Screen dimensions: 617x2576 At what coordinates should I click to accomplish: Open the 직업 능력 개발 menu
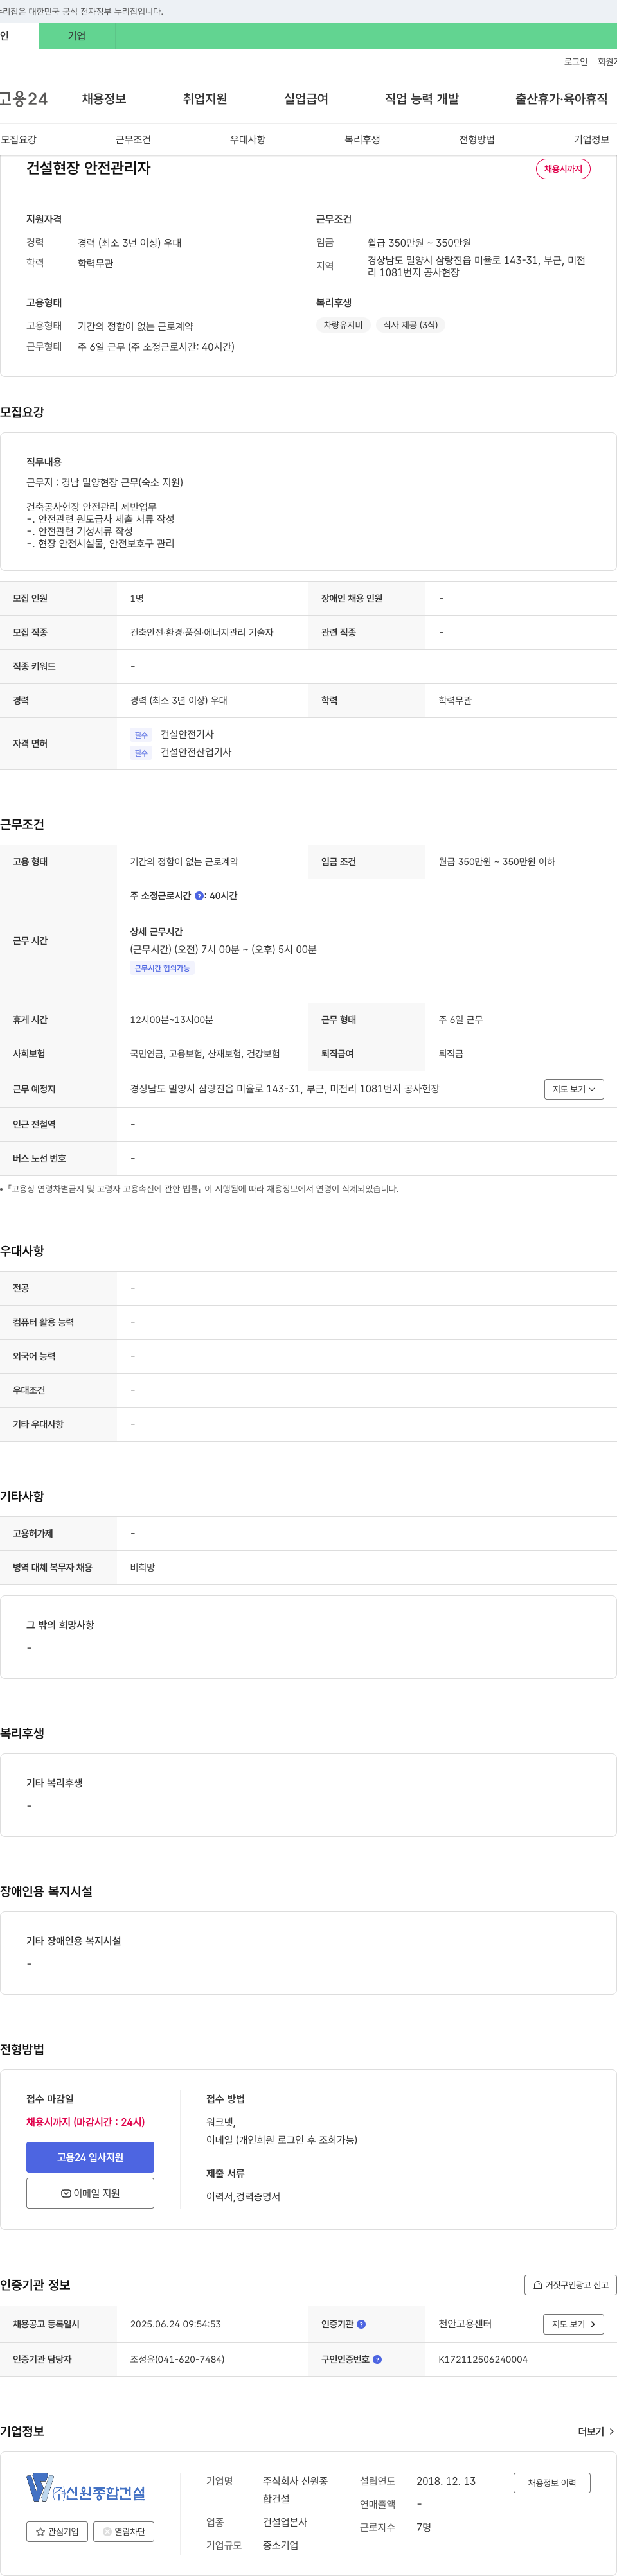422,99
